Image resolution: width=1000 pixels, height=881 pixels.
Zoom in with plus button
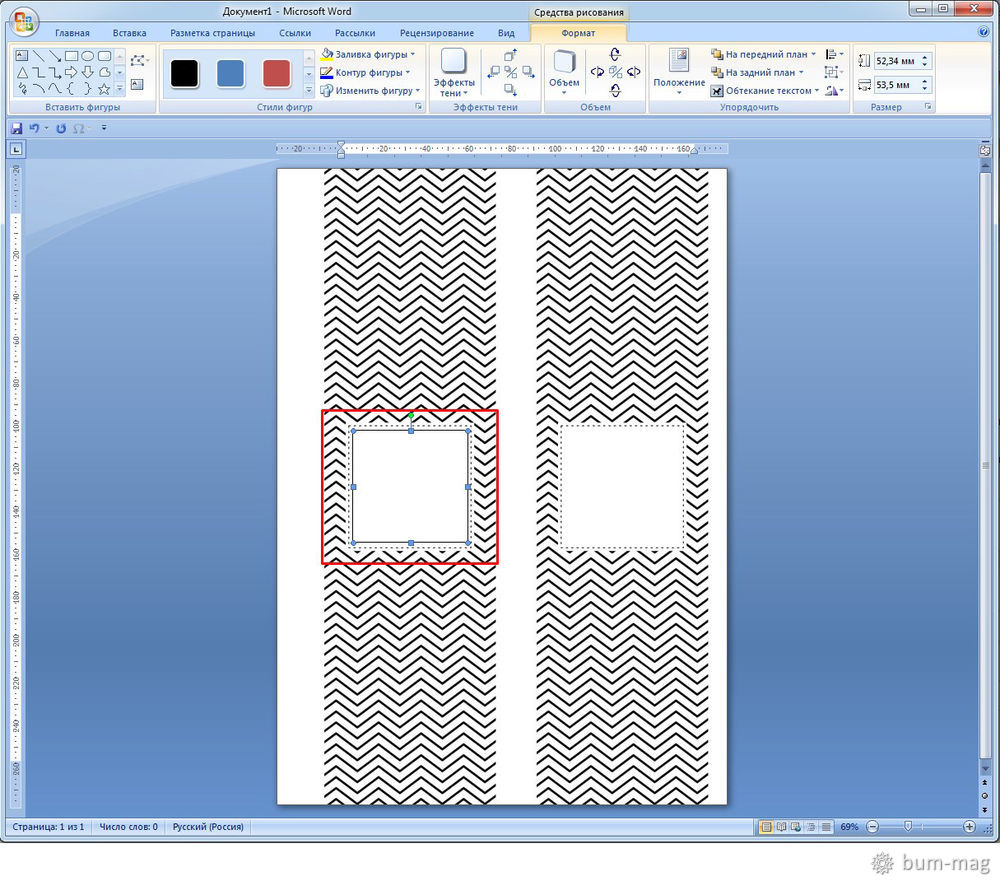[969, 827]
